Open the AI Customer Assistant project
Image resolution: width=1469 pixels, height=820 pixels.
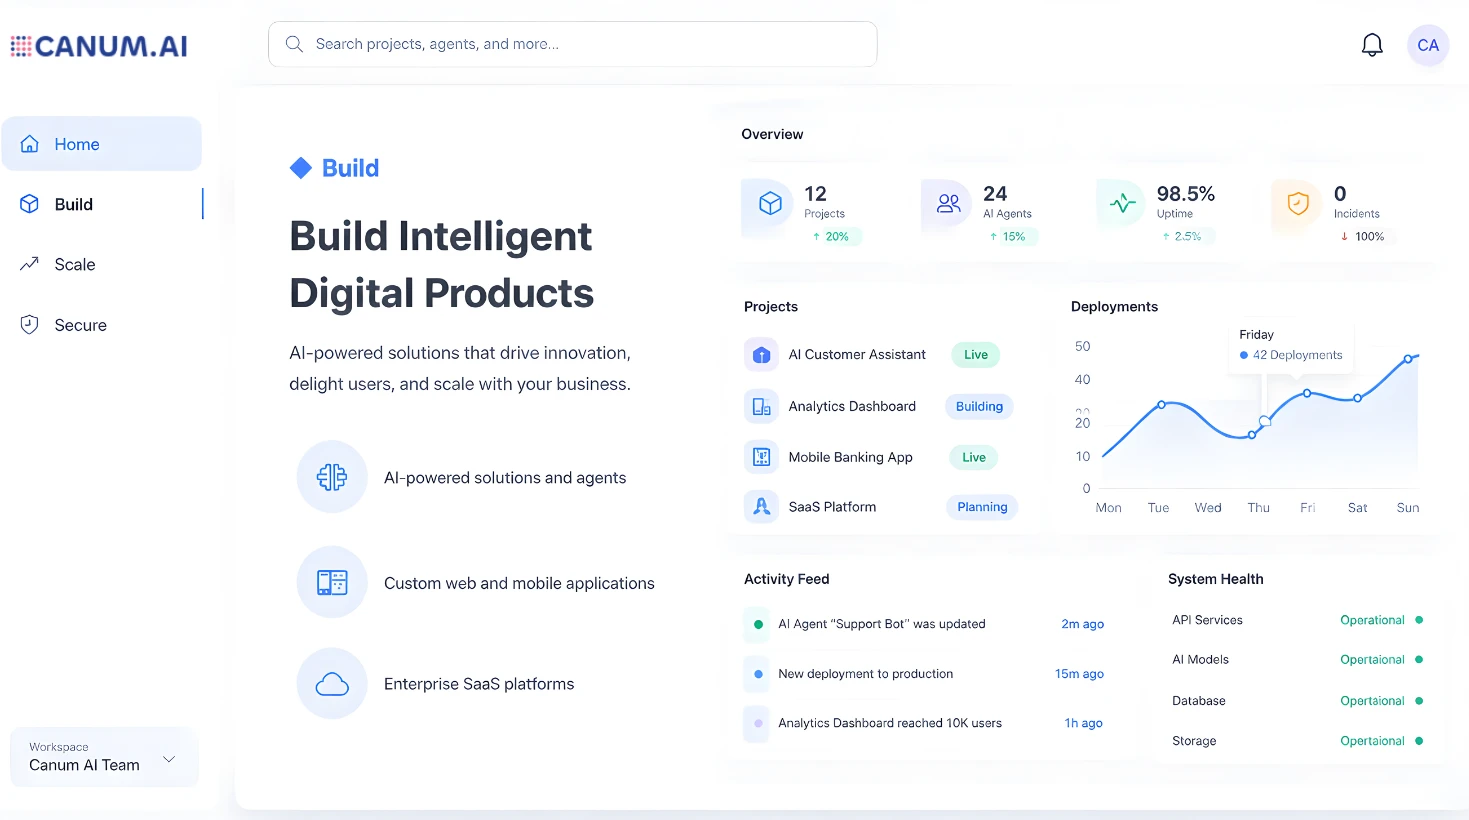[x=857, y=354]
